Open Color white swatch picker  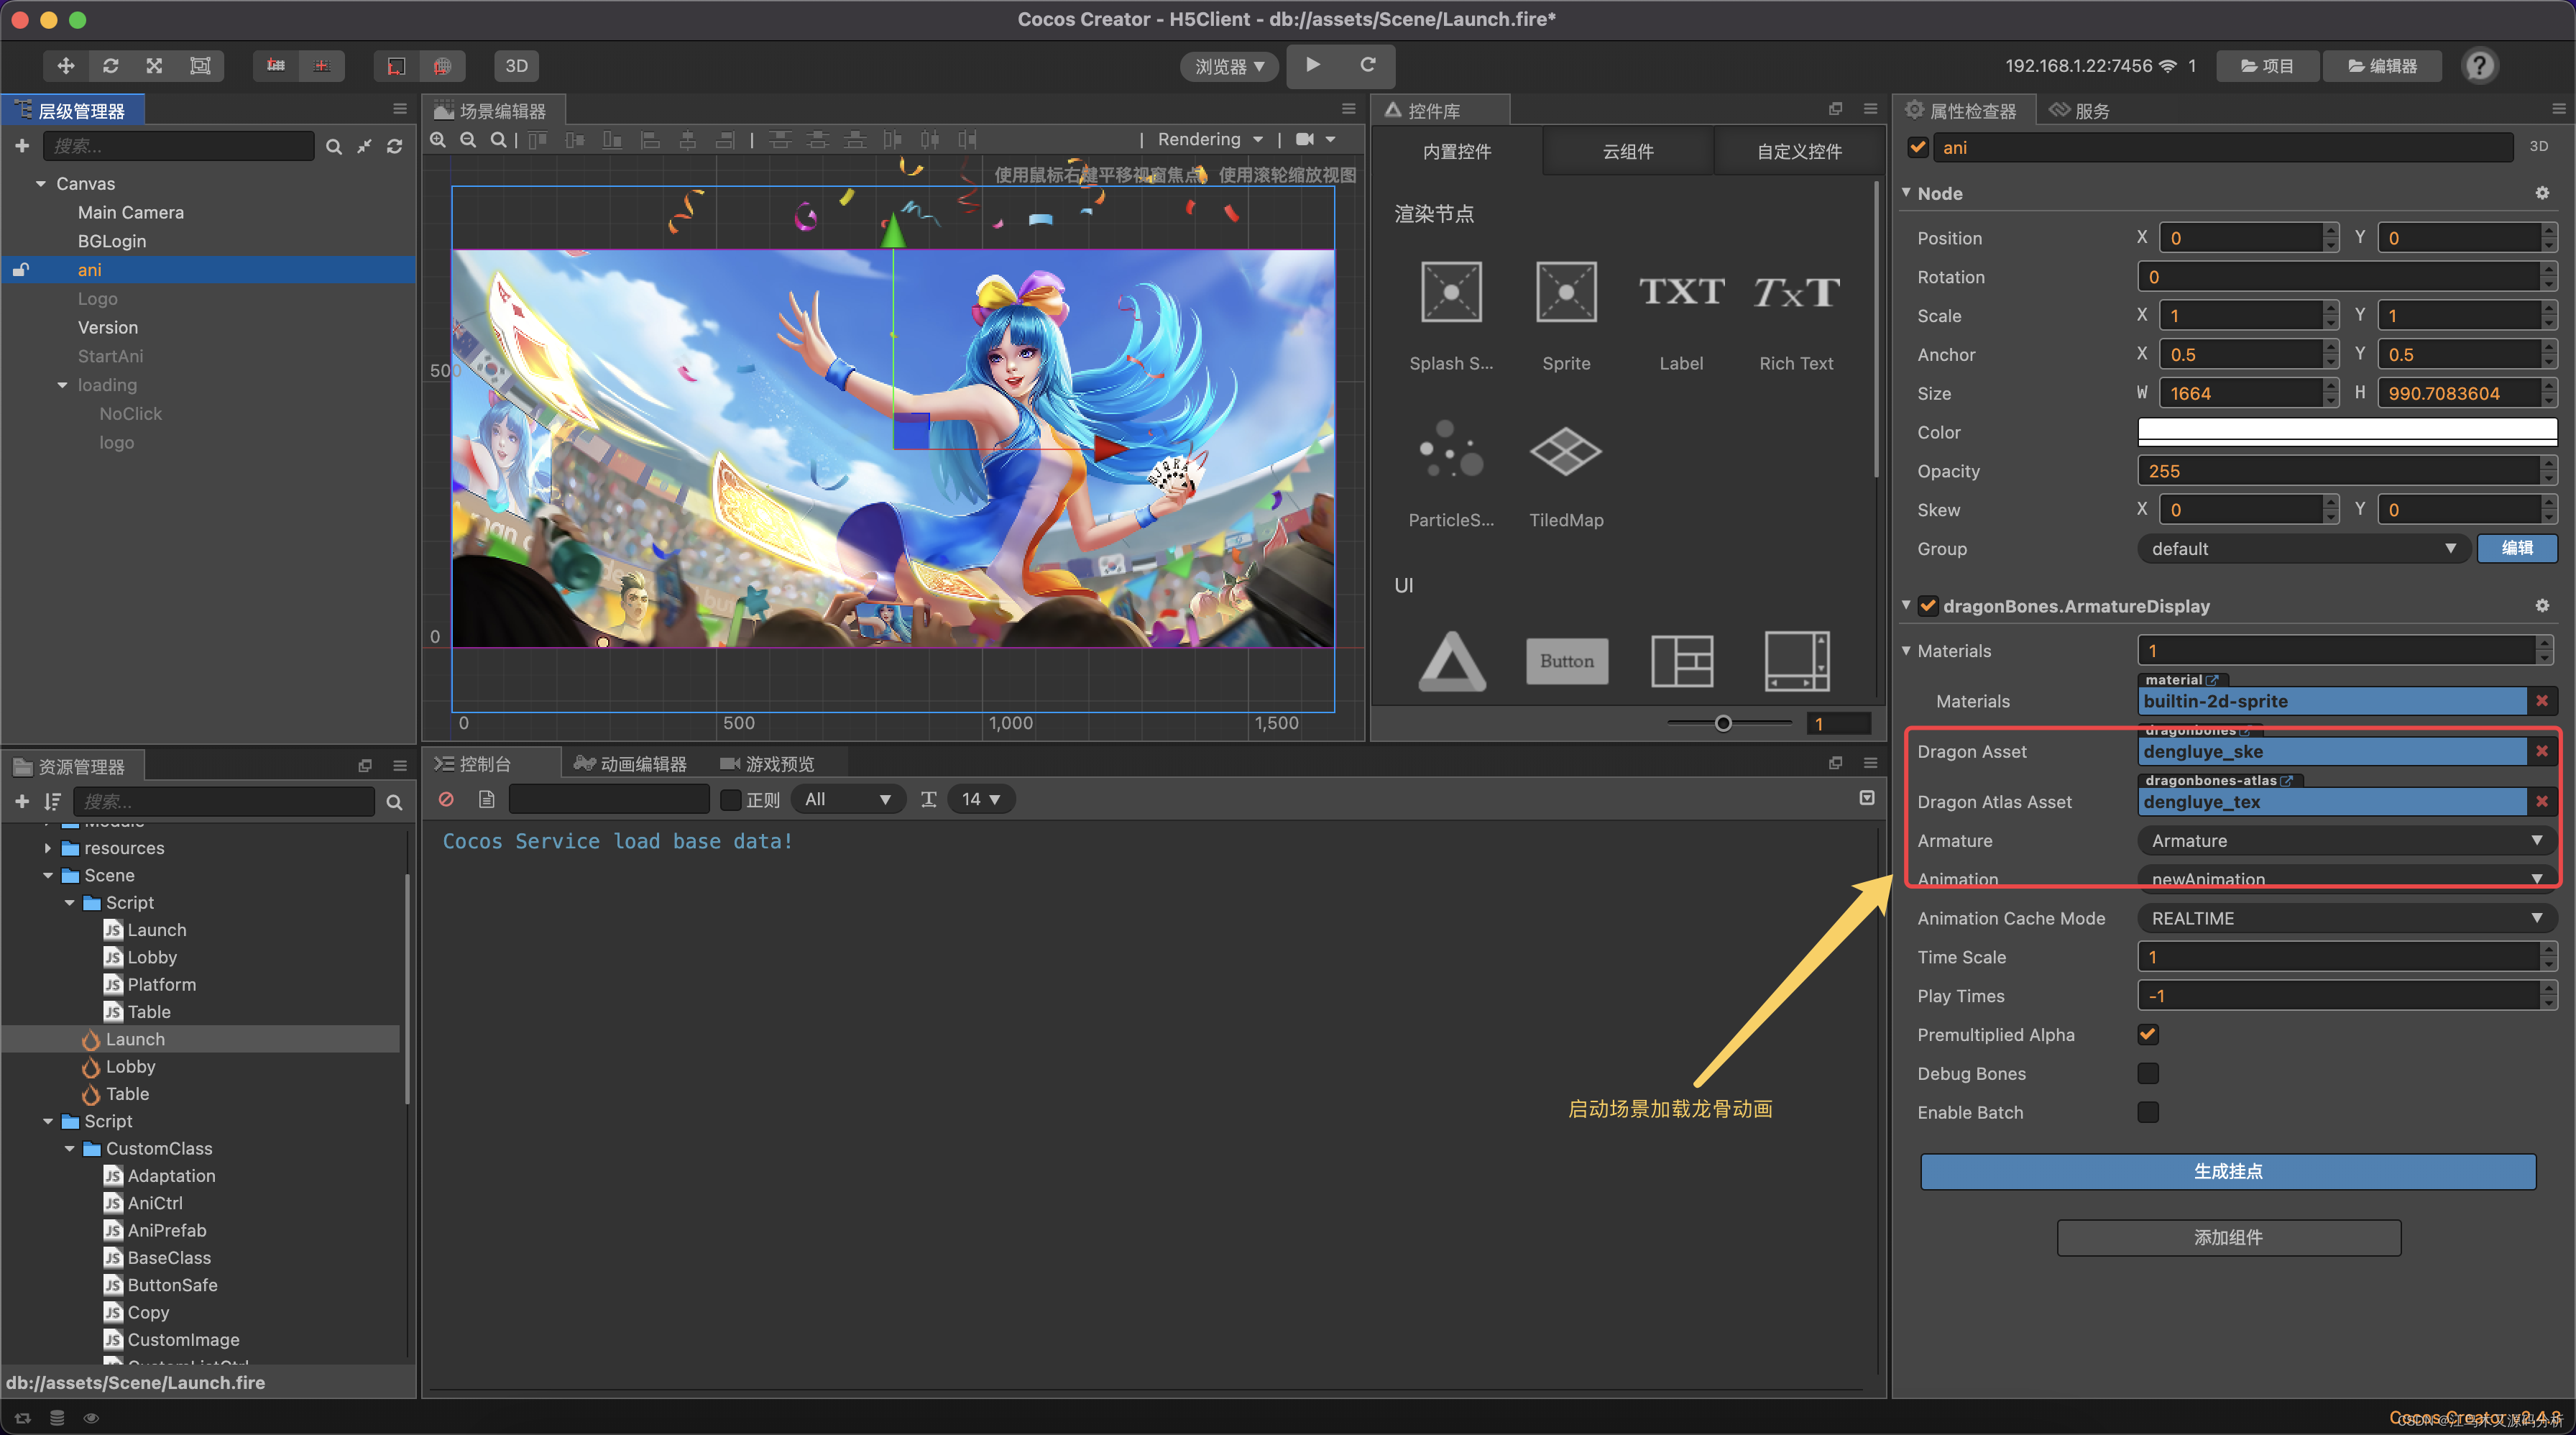pyautogui.click(x=2346, y=432)
